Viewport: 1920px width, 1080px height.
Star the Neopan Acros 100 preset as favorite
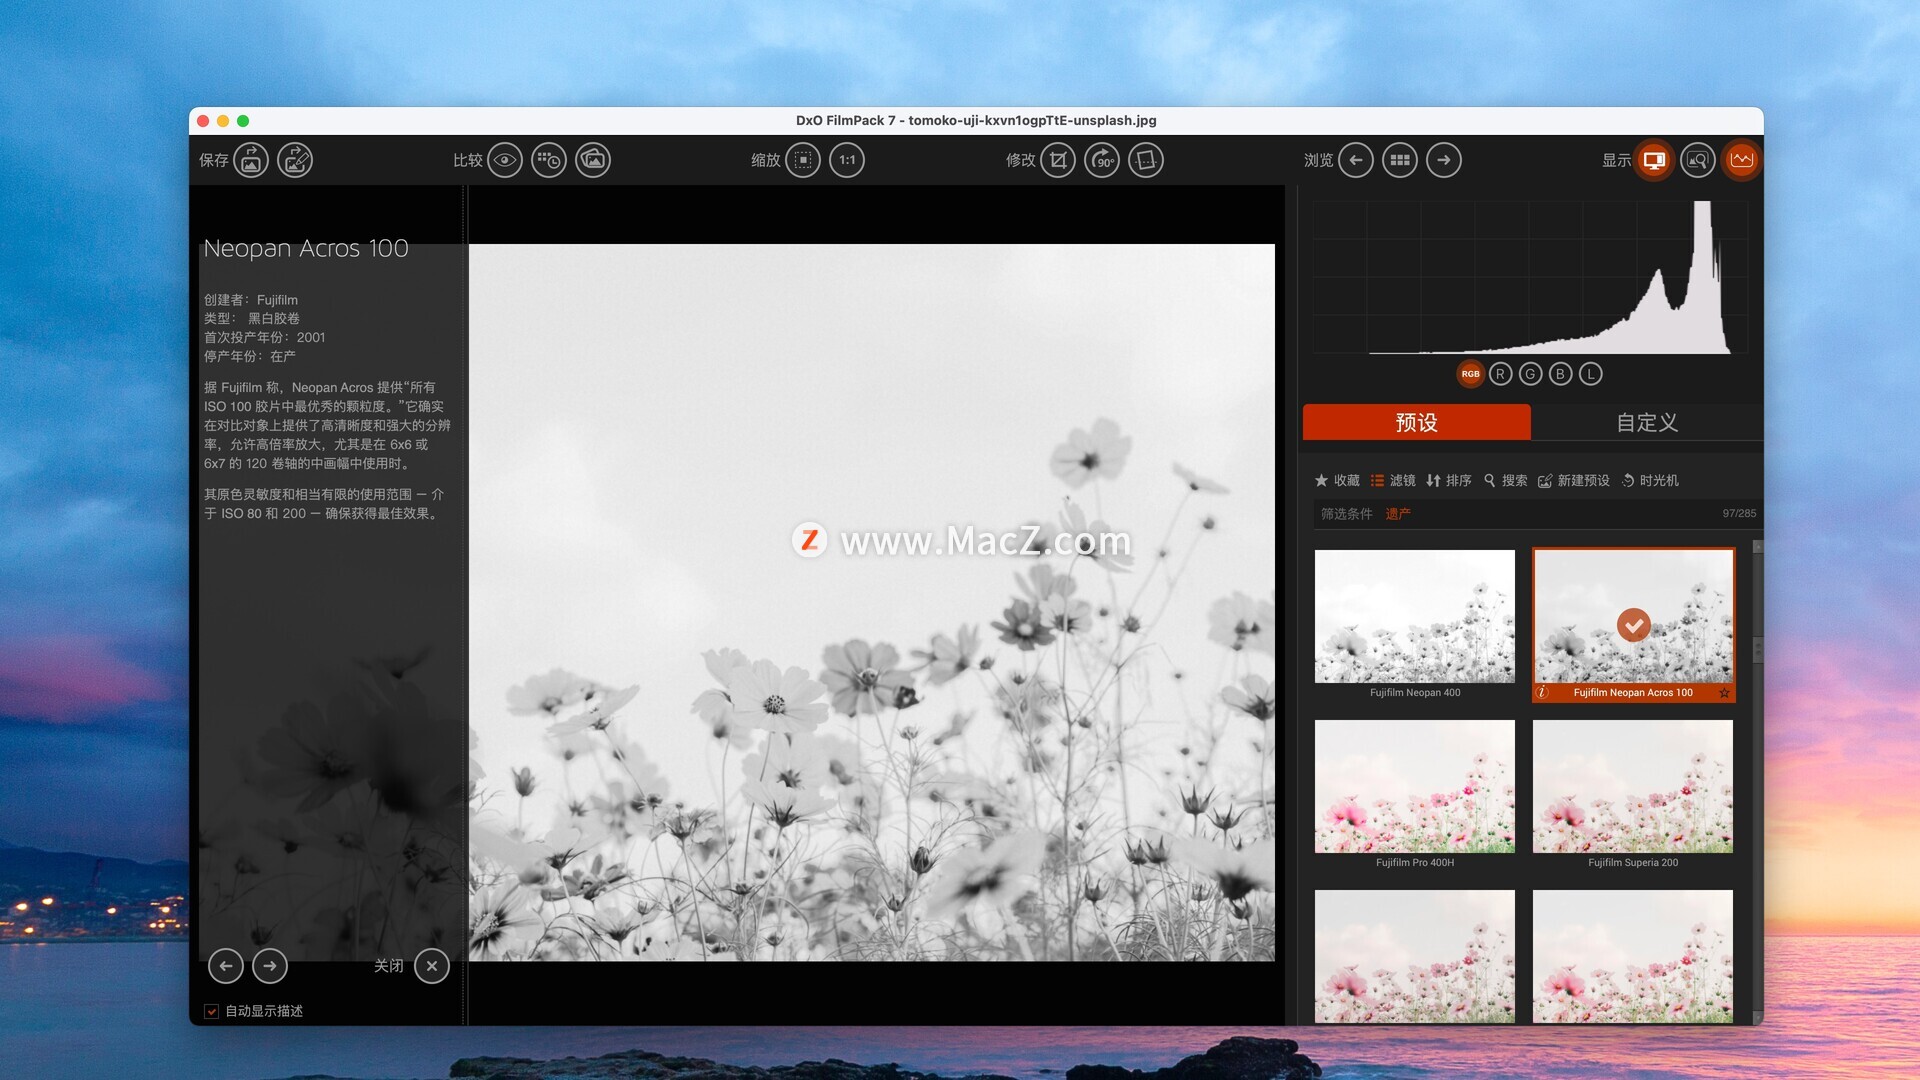pos(1724,692)
